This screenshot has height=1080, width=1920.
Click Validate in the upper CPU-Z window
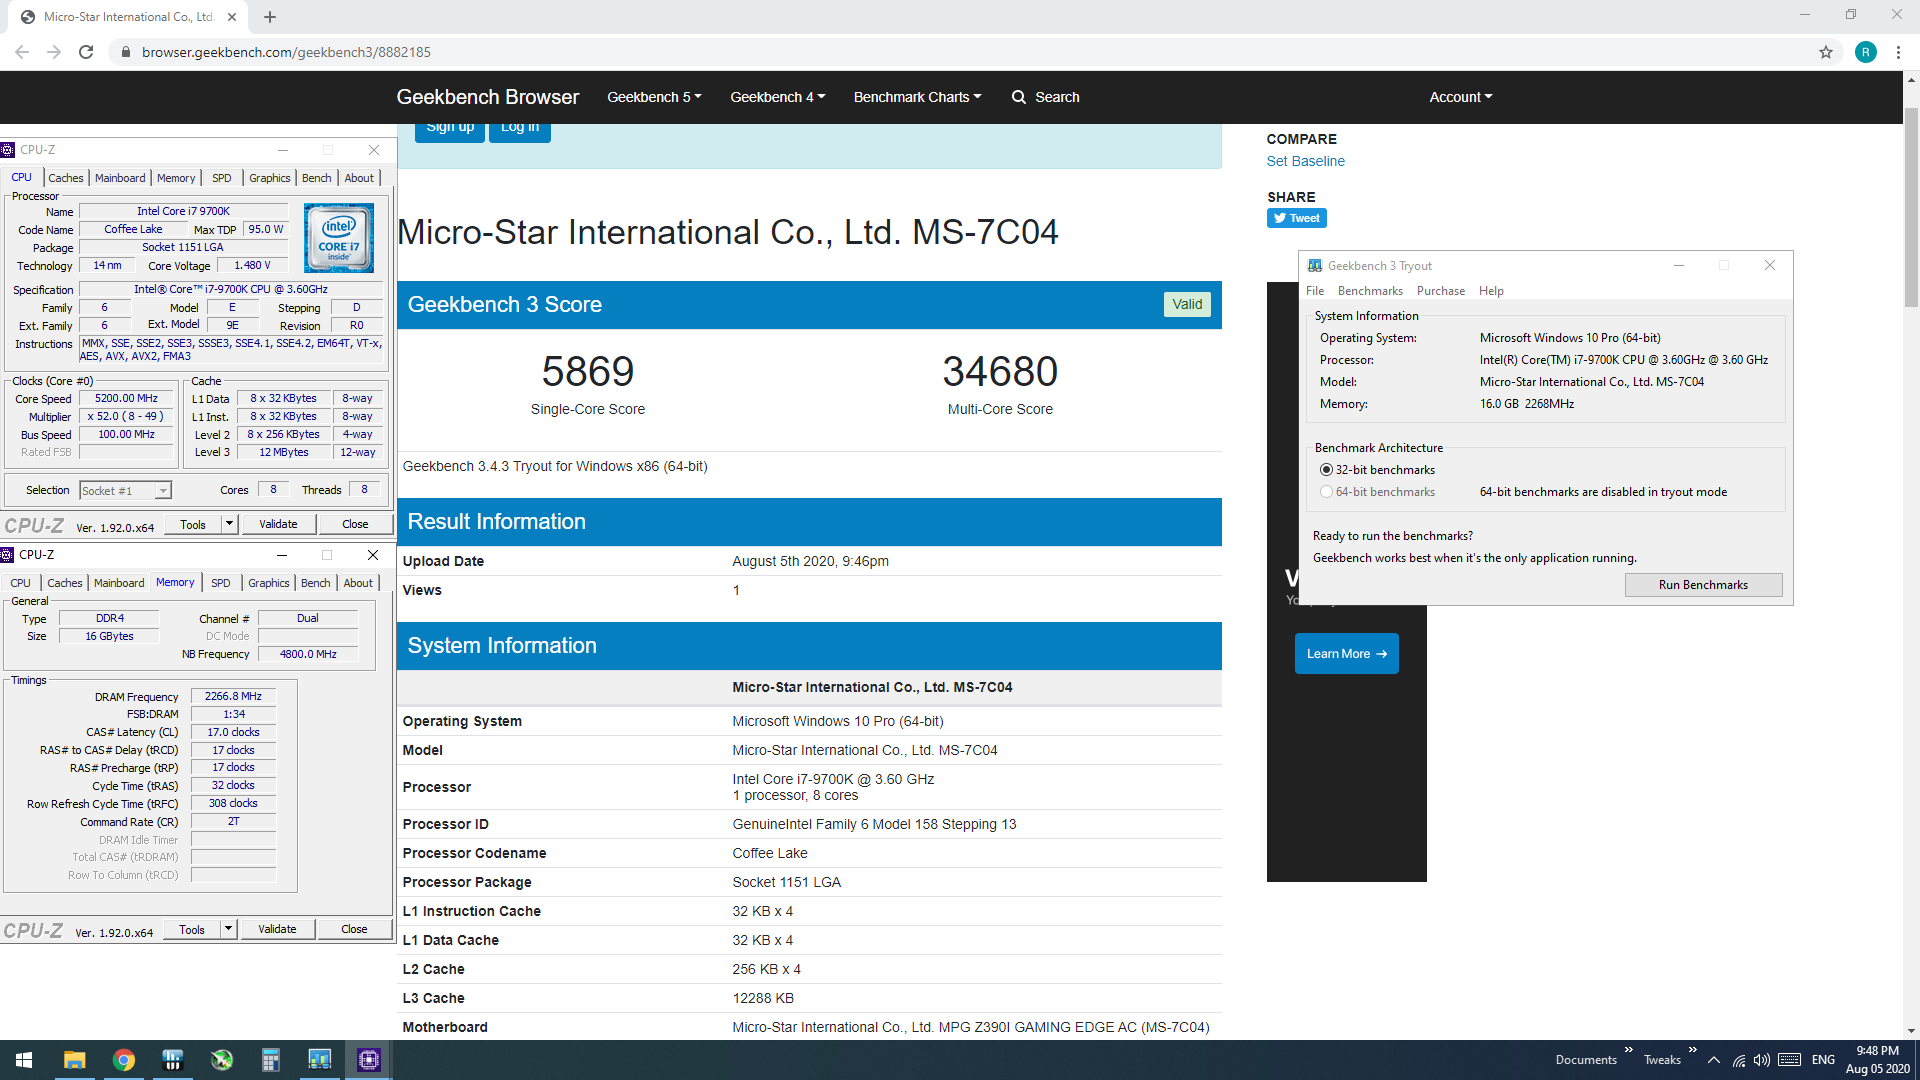[x=278, y=524]
